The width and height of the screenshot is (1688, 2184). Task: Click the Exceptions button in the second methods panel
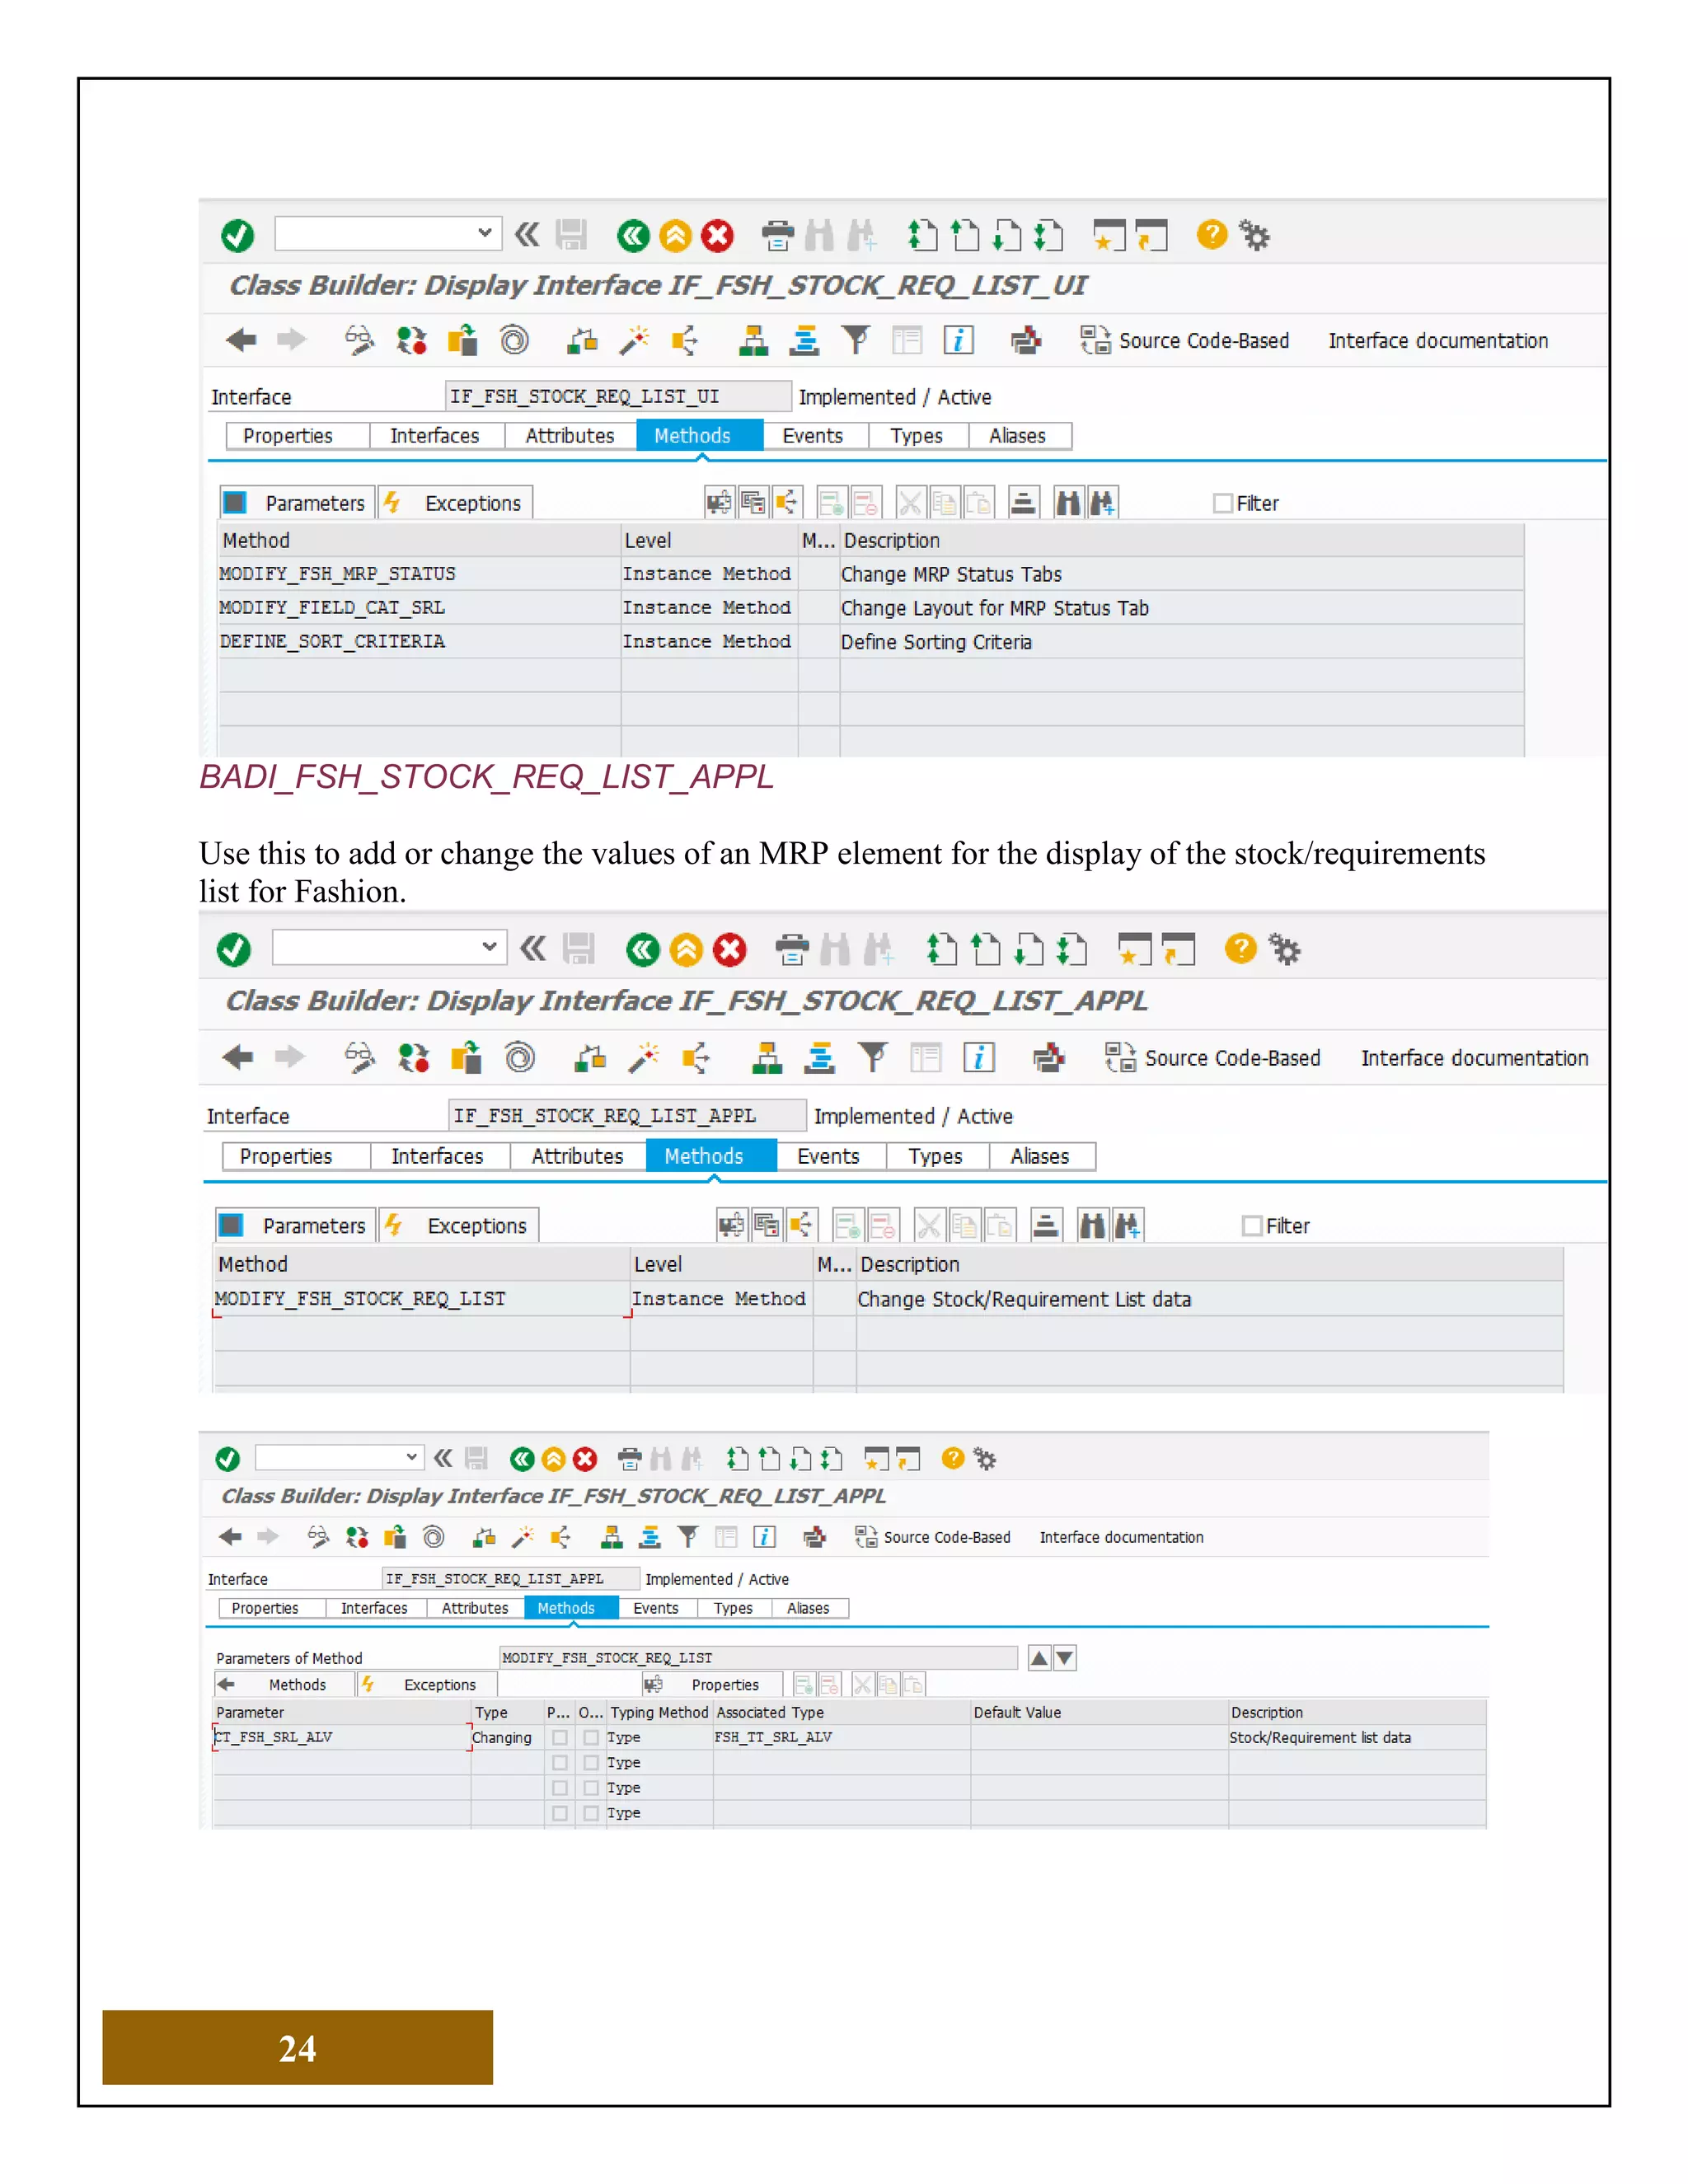point(461,1225)
